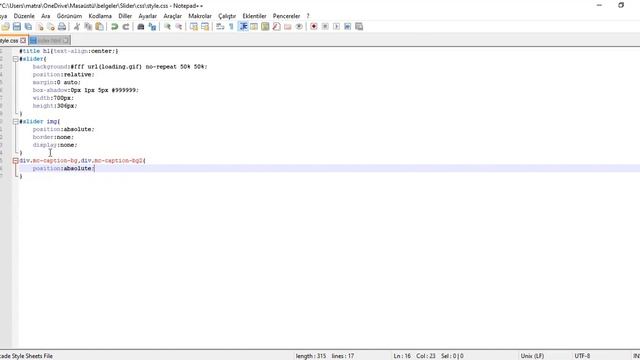
Task: Click the Cut scissors icon
Action: pyautogui.click(x=77, y=27)
